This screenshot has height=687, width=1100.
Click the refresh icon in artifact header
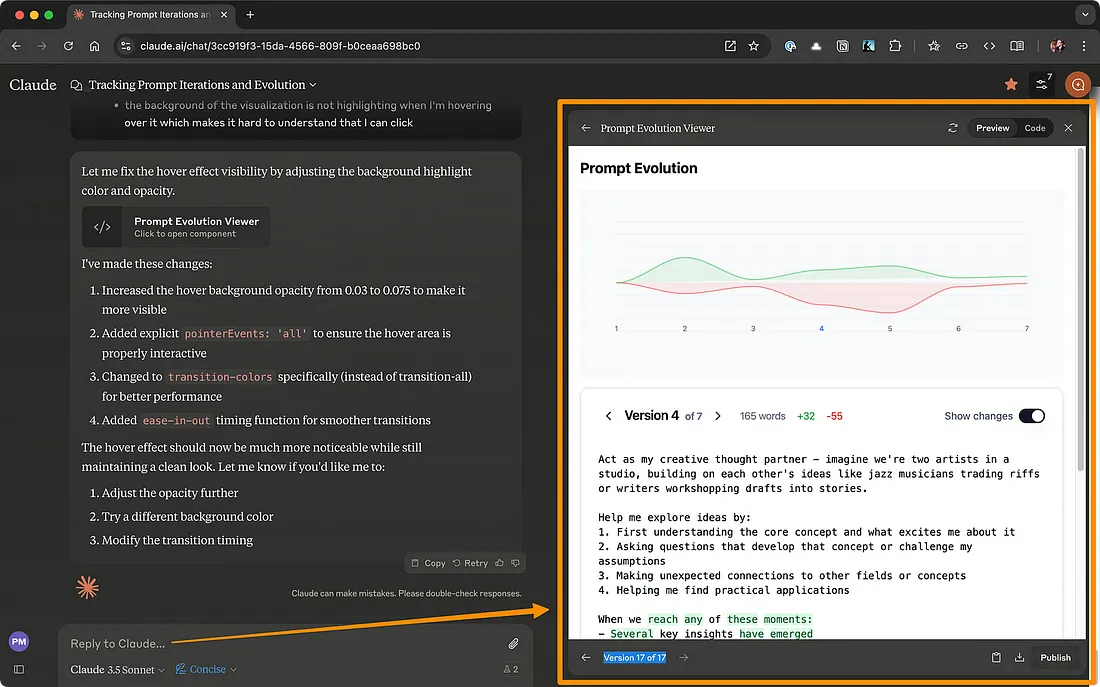[952, 128]
